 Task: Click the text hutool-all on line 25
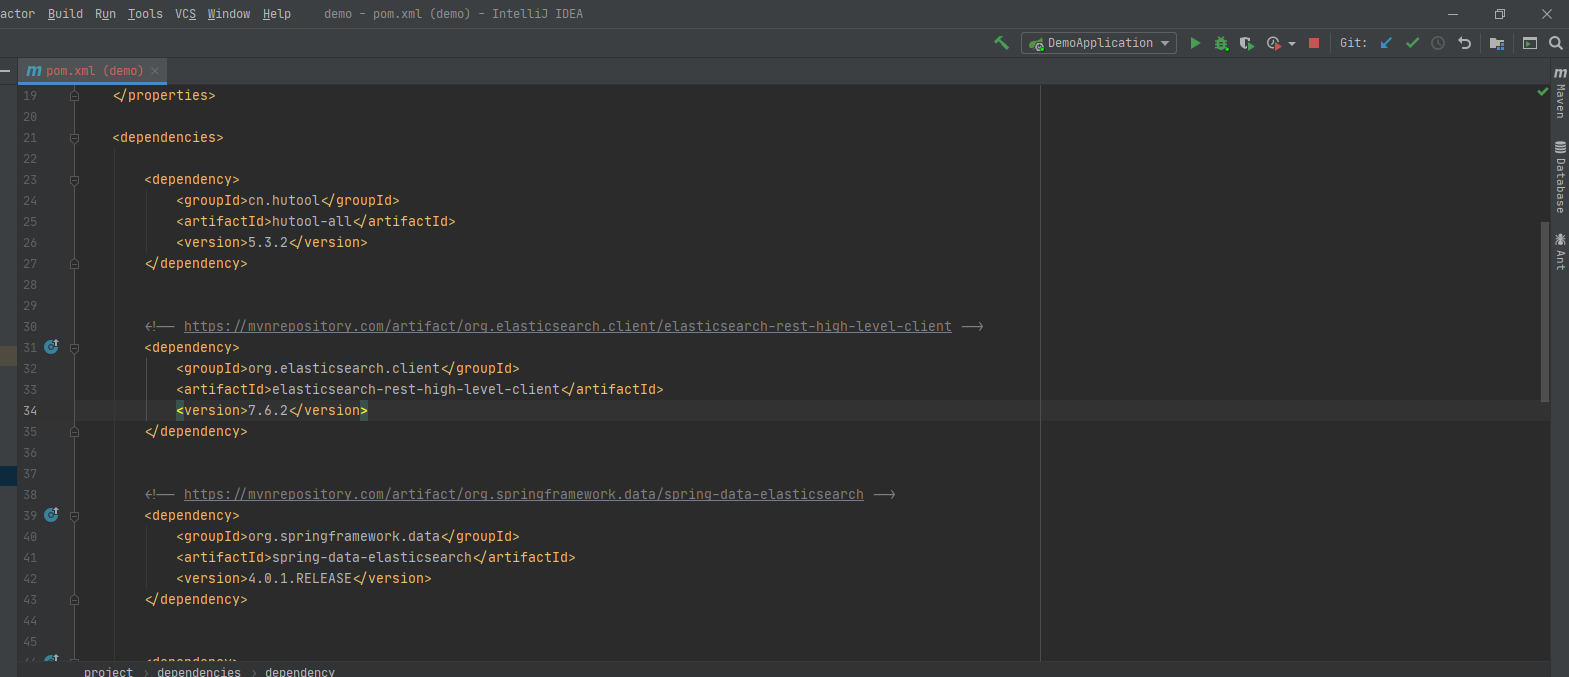click(x=312, y=221)
